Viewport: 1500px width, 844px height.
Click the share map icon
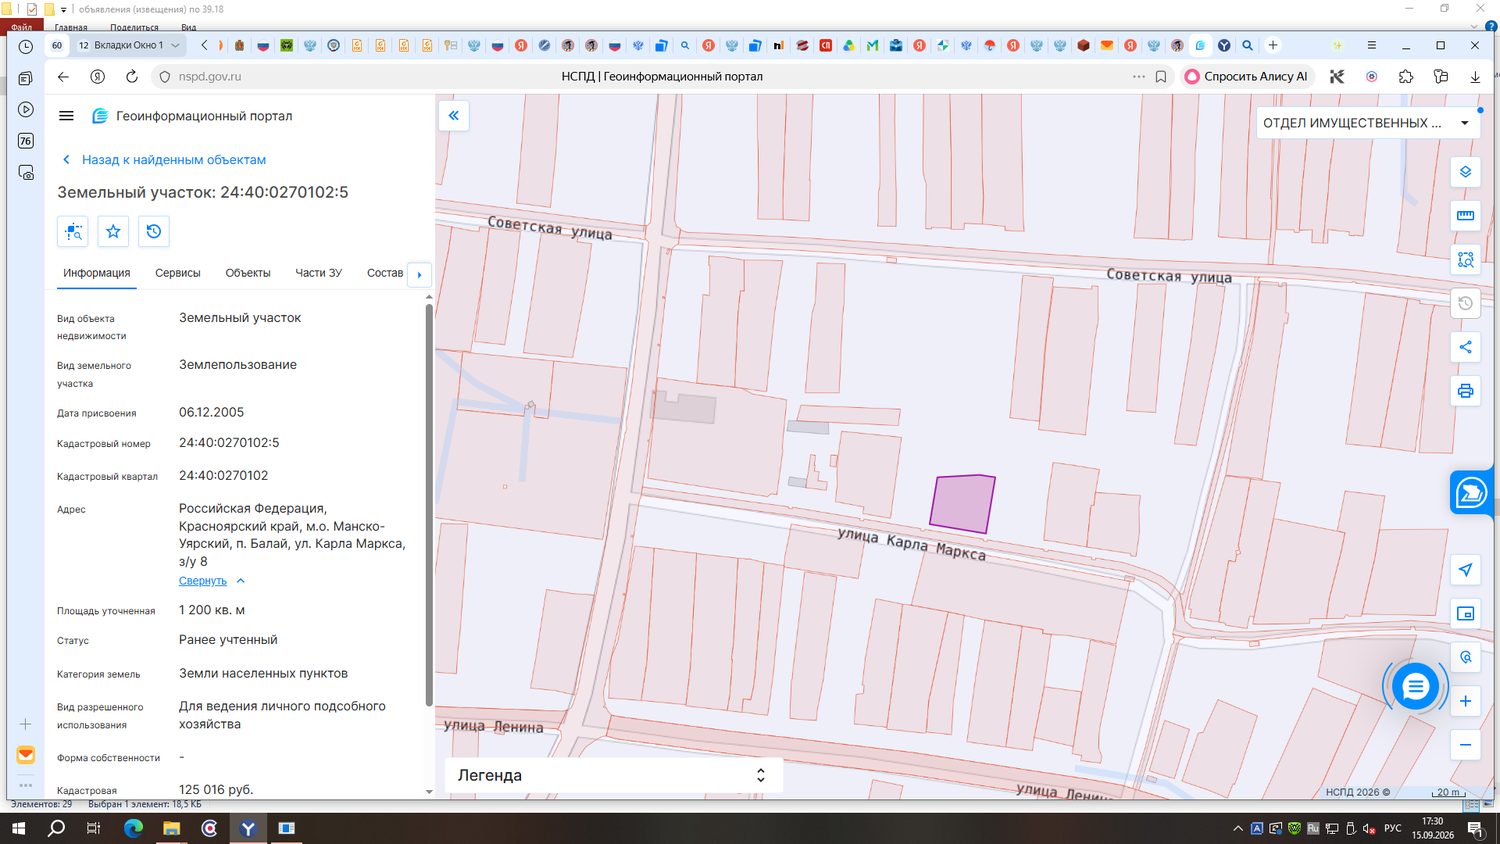click(1465, 347)
